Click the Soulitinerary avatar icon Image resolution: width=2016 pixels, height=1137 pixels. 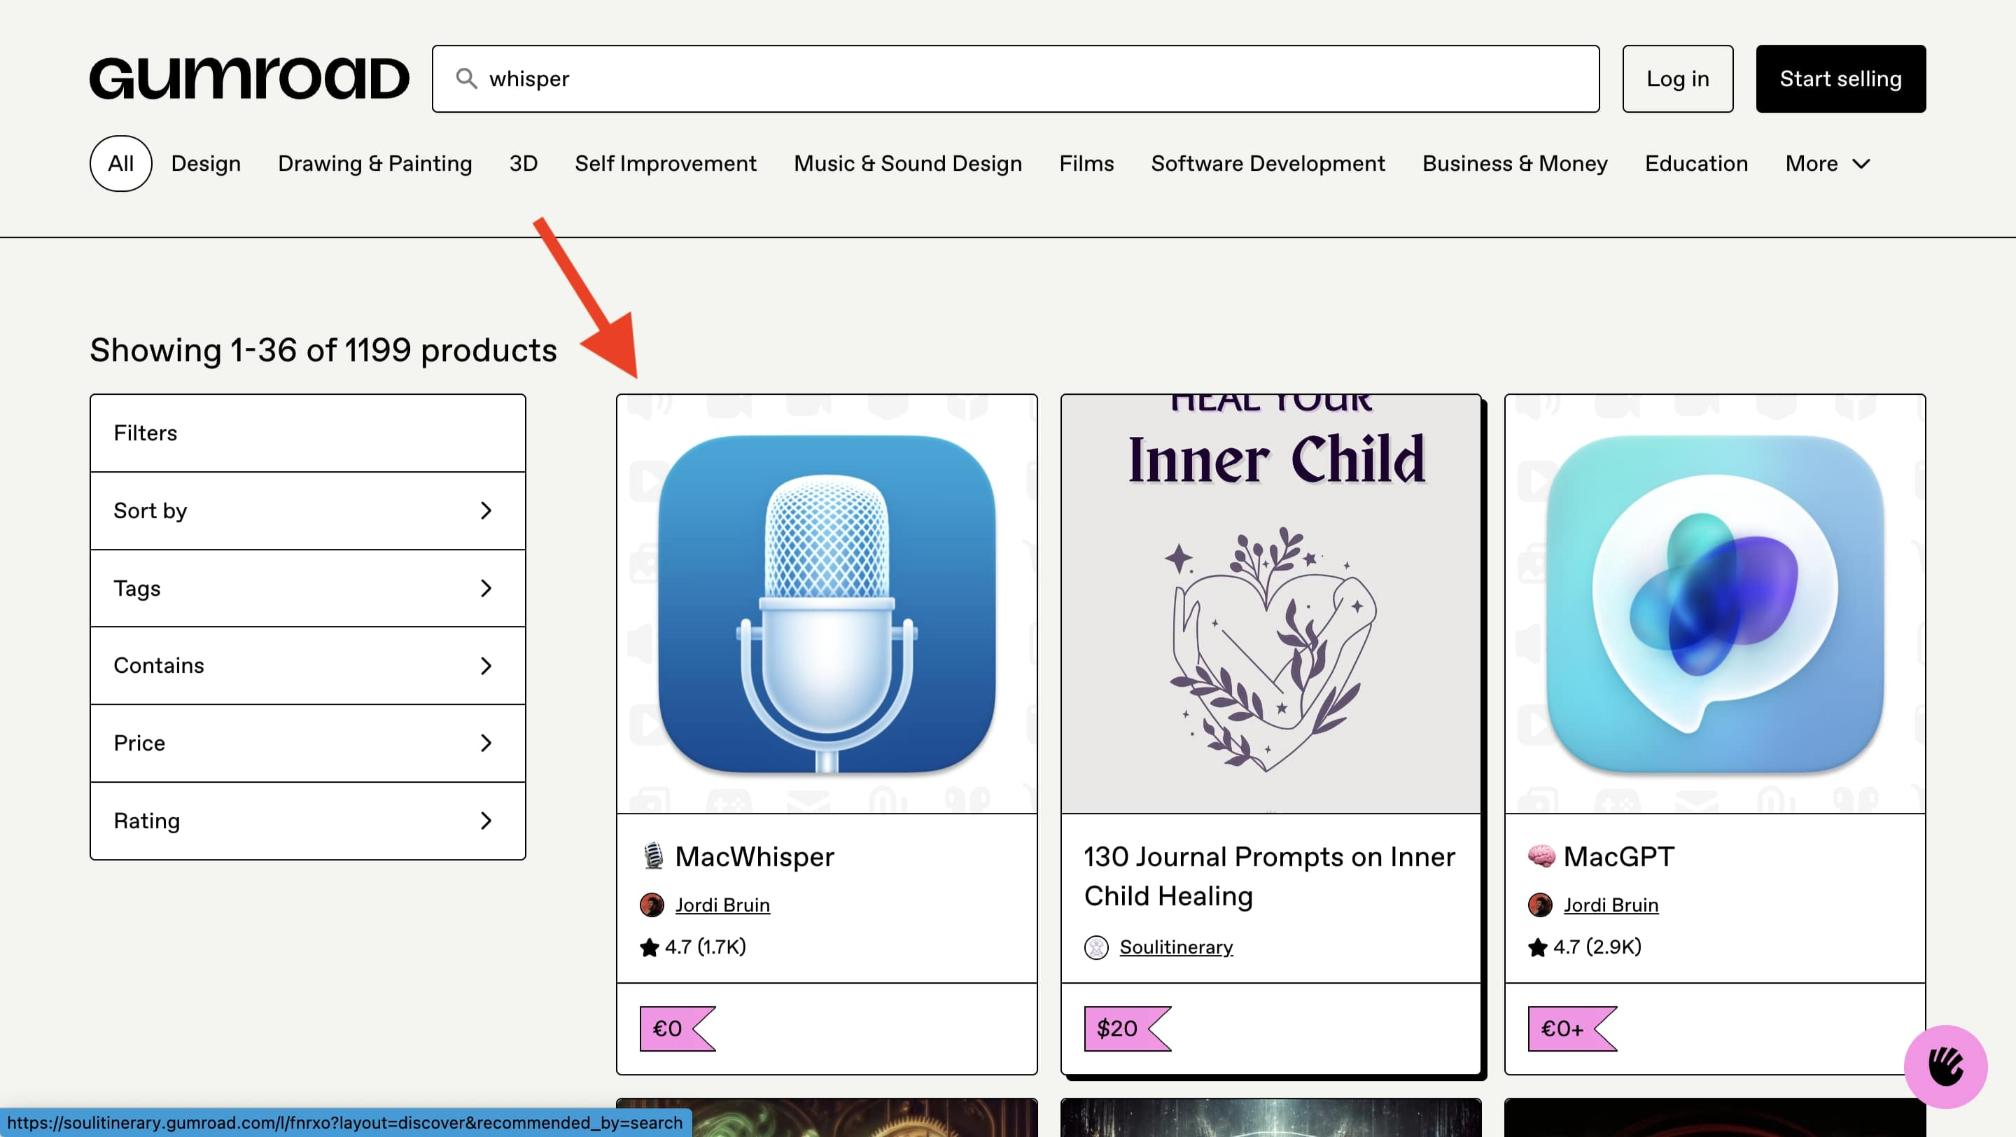tap(1096, 947)
